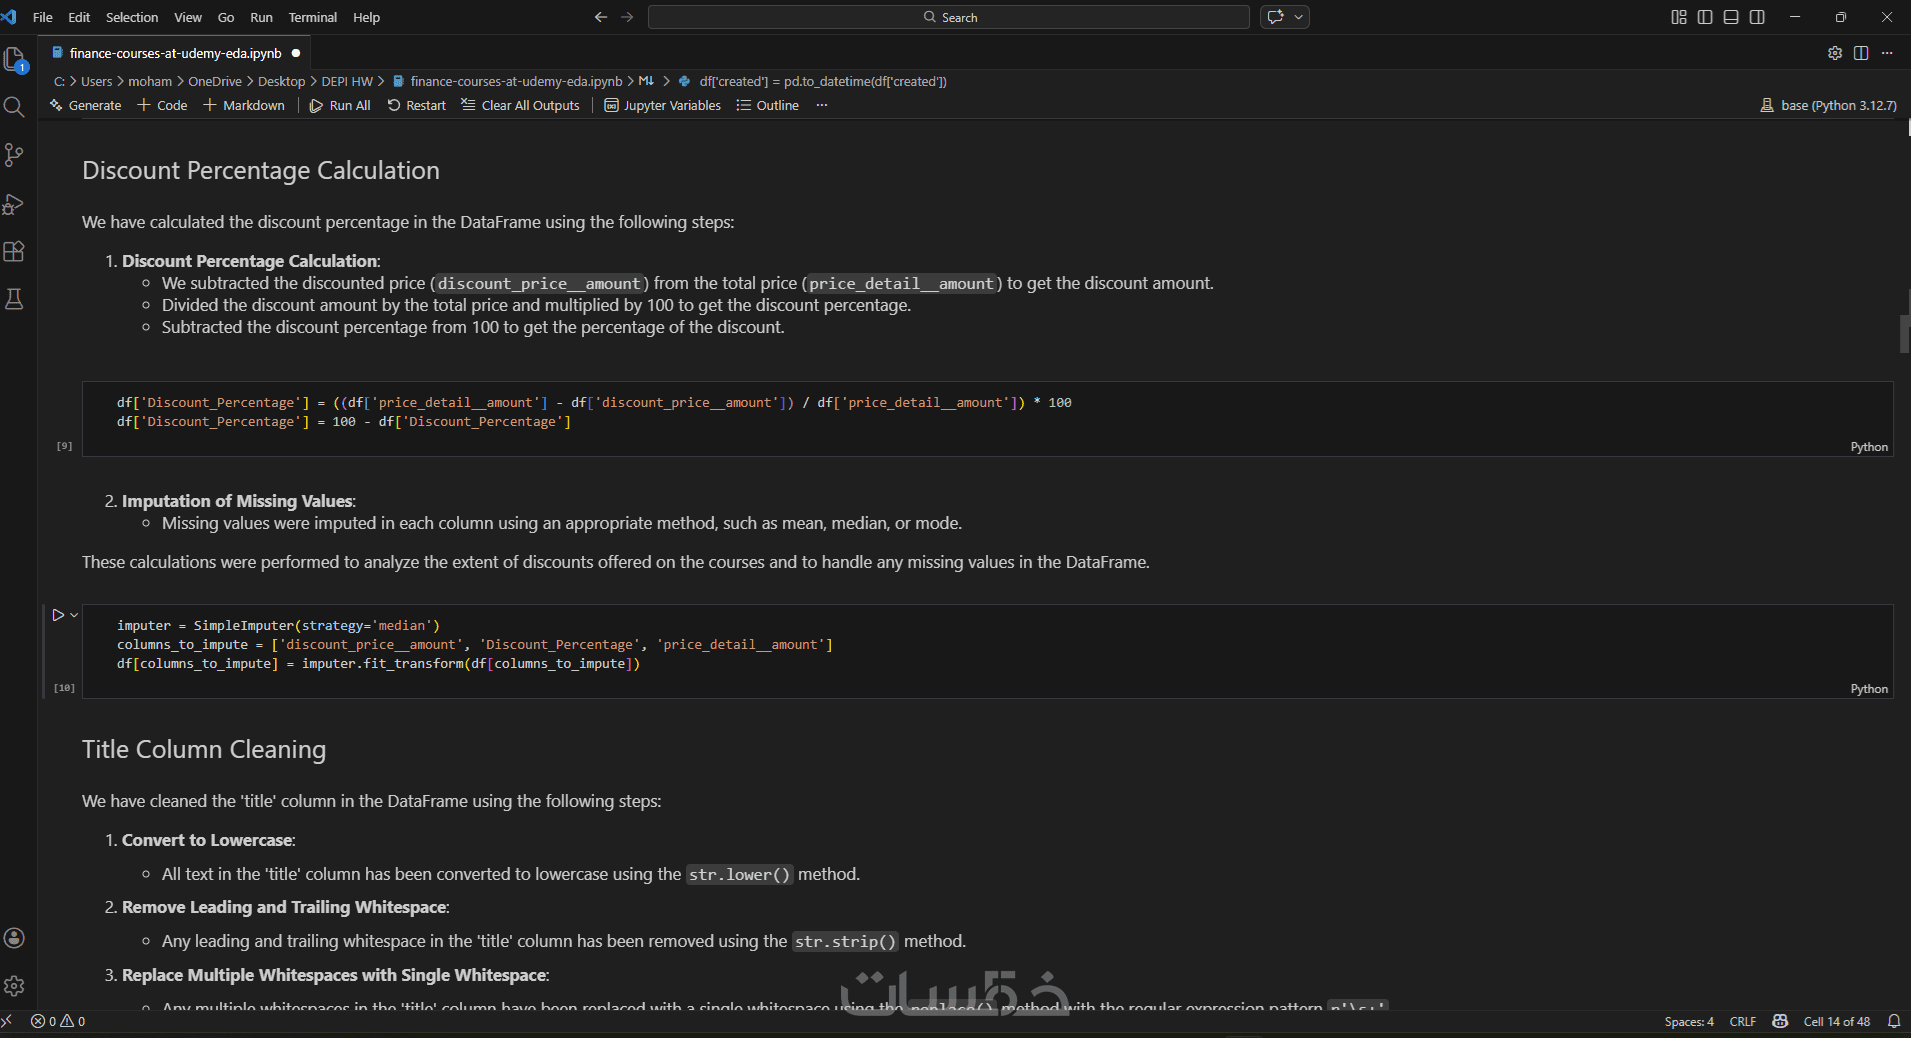Open the Go menu
The image size is (1911, 1038).
coord(226,17)
